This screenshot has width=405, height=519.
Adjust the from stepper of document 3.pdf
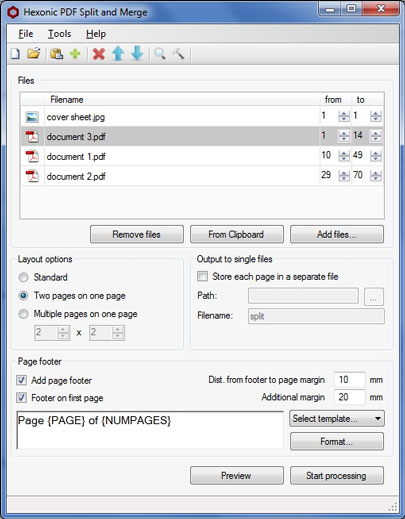point(344,136)
